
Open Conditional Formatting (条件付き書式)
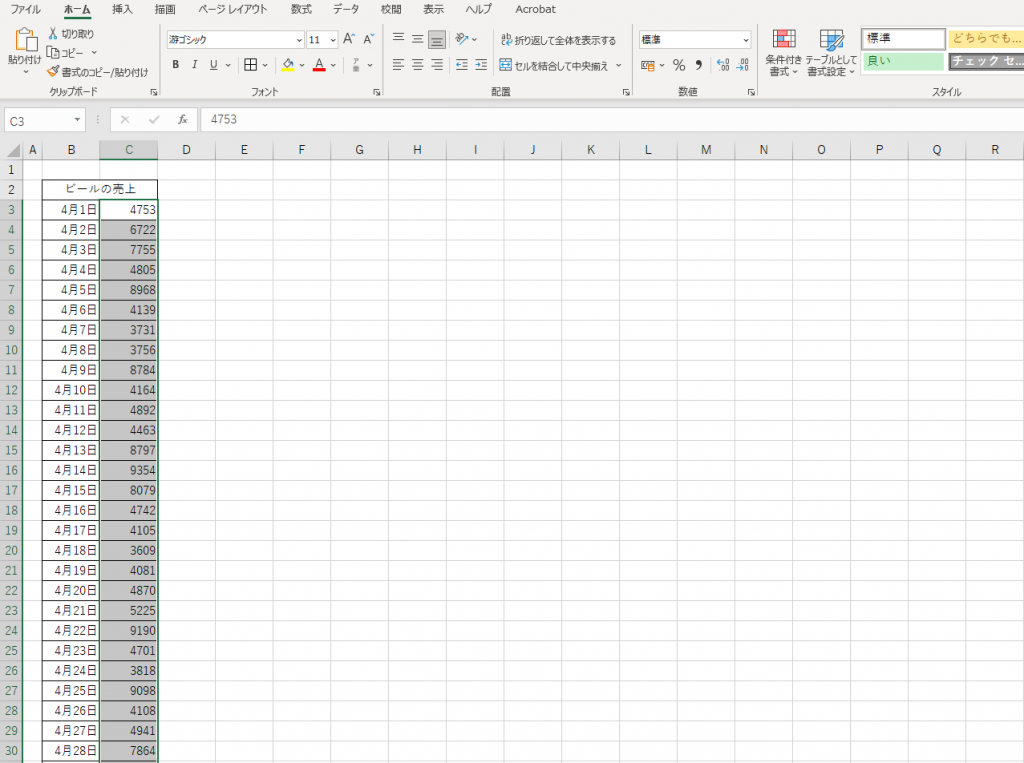point(784,52)
